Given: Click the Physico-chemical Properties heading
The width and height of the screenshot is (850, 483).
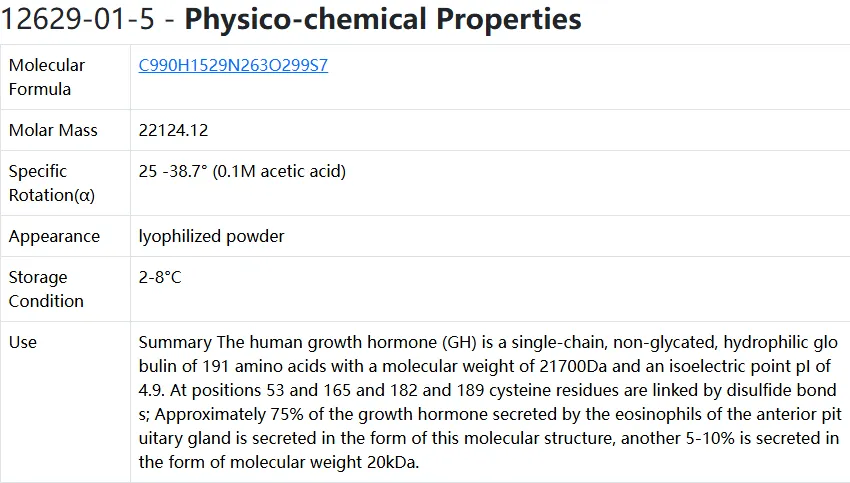Looking at the screenshot, I should [x=383, y=19].
